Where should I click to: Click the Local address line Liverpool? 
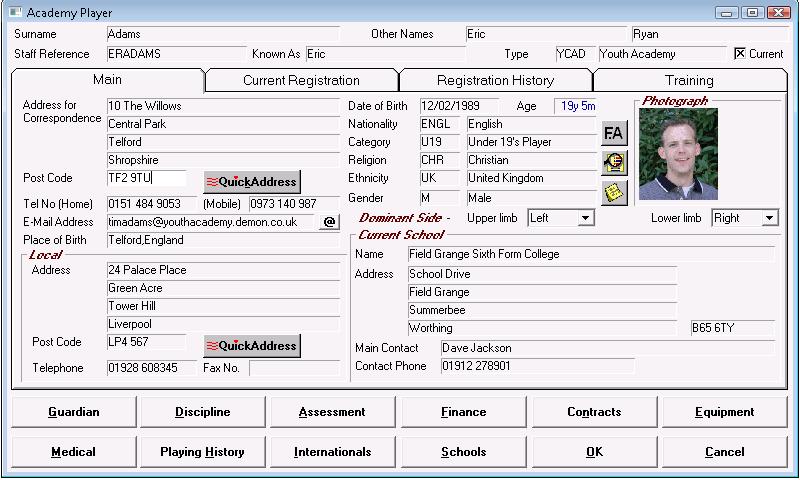[x=223, y=324]
